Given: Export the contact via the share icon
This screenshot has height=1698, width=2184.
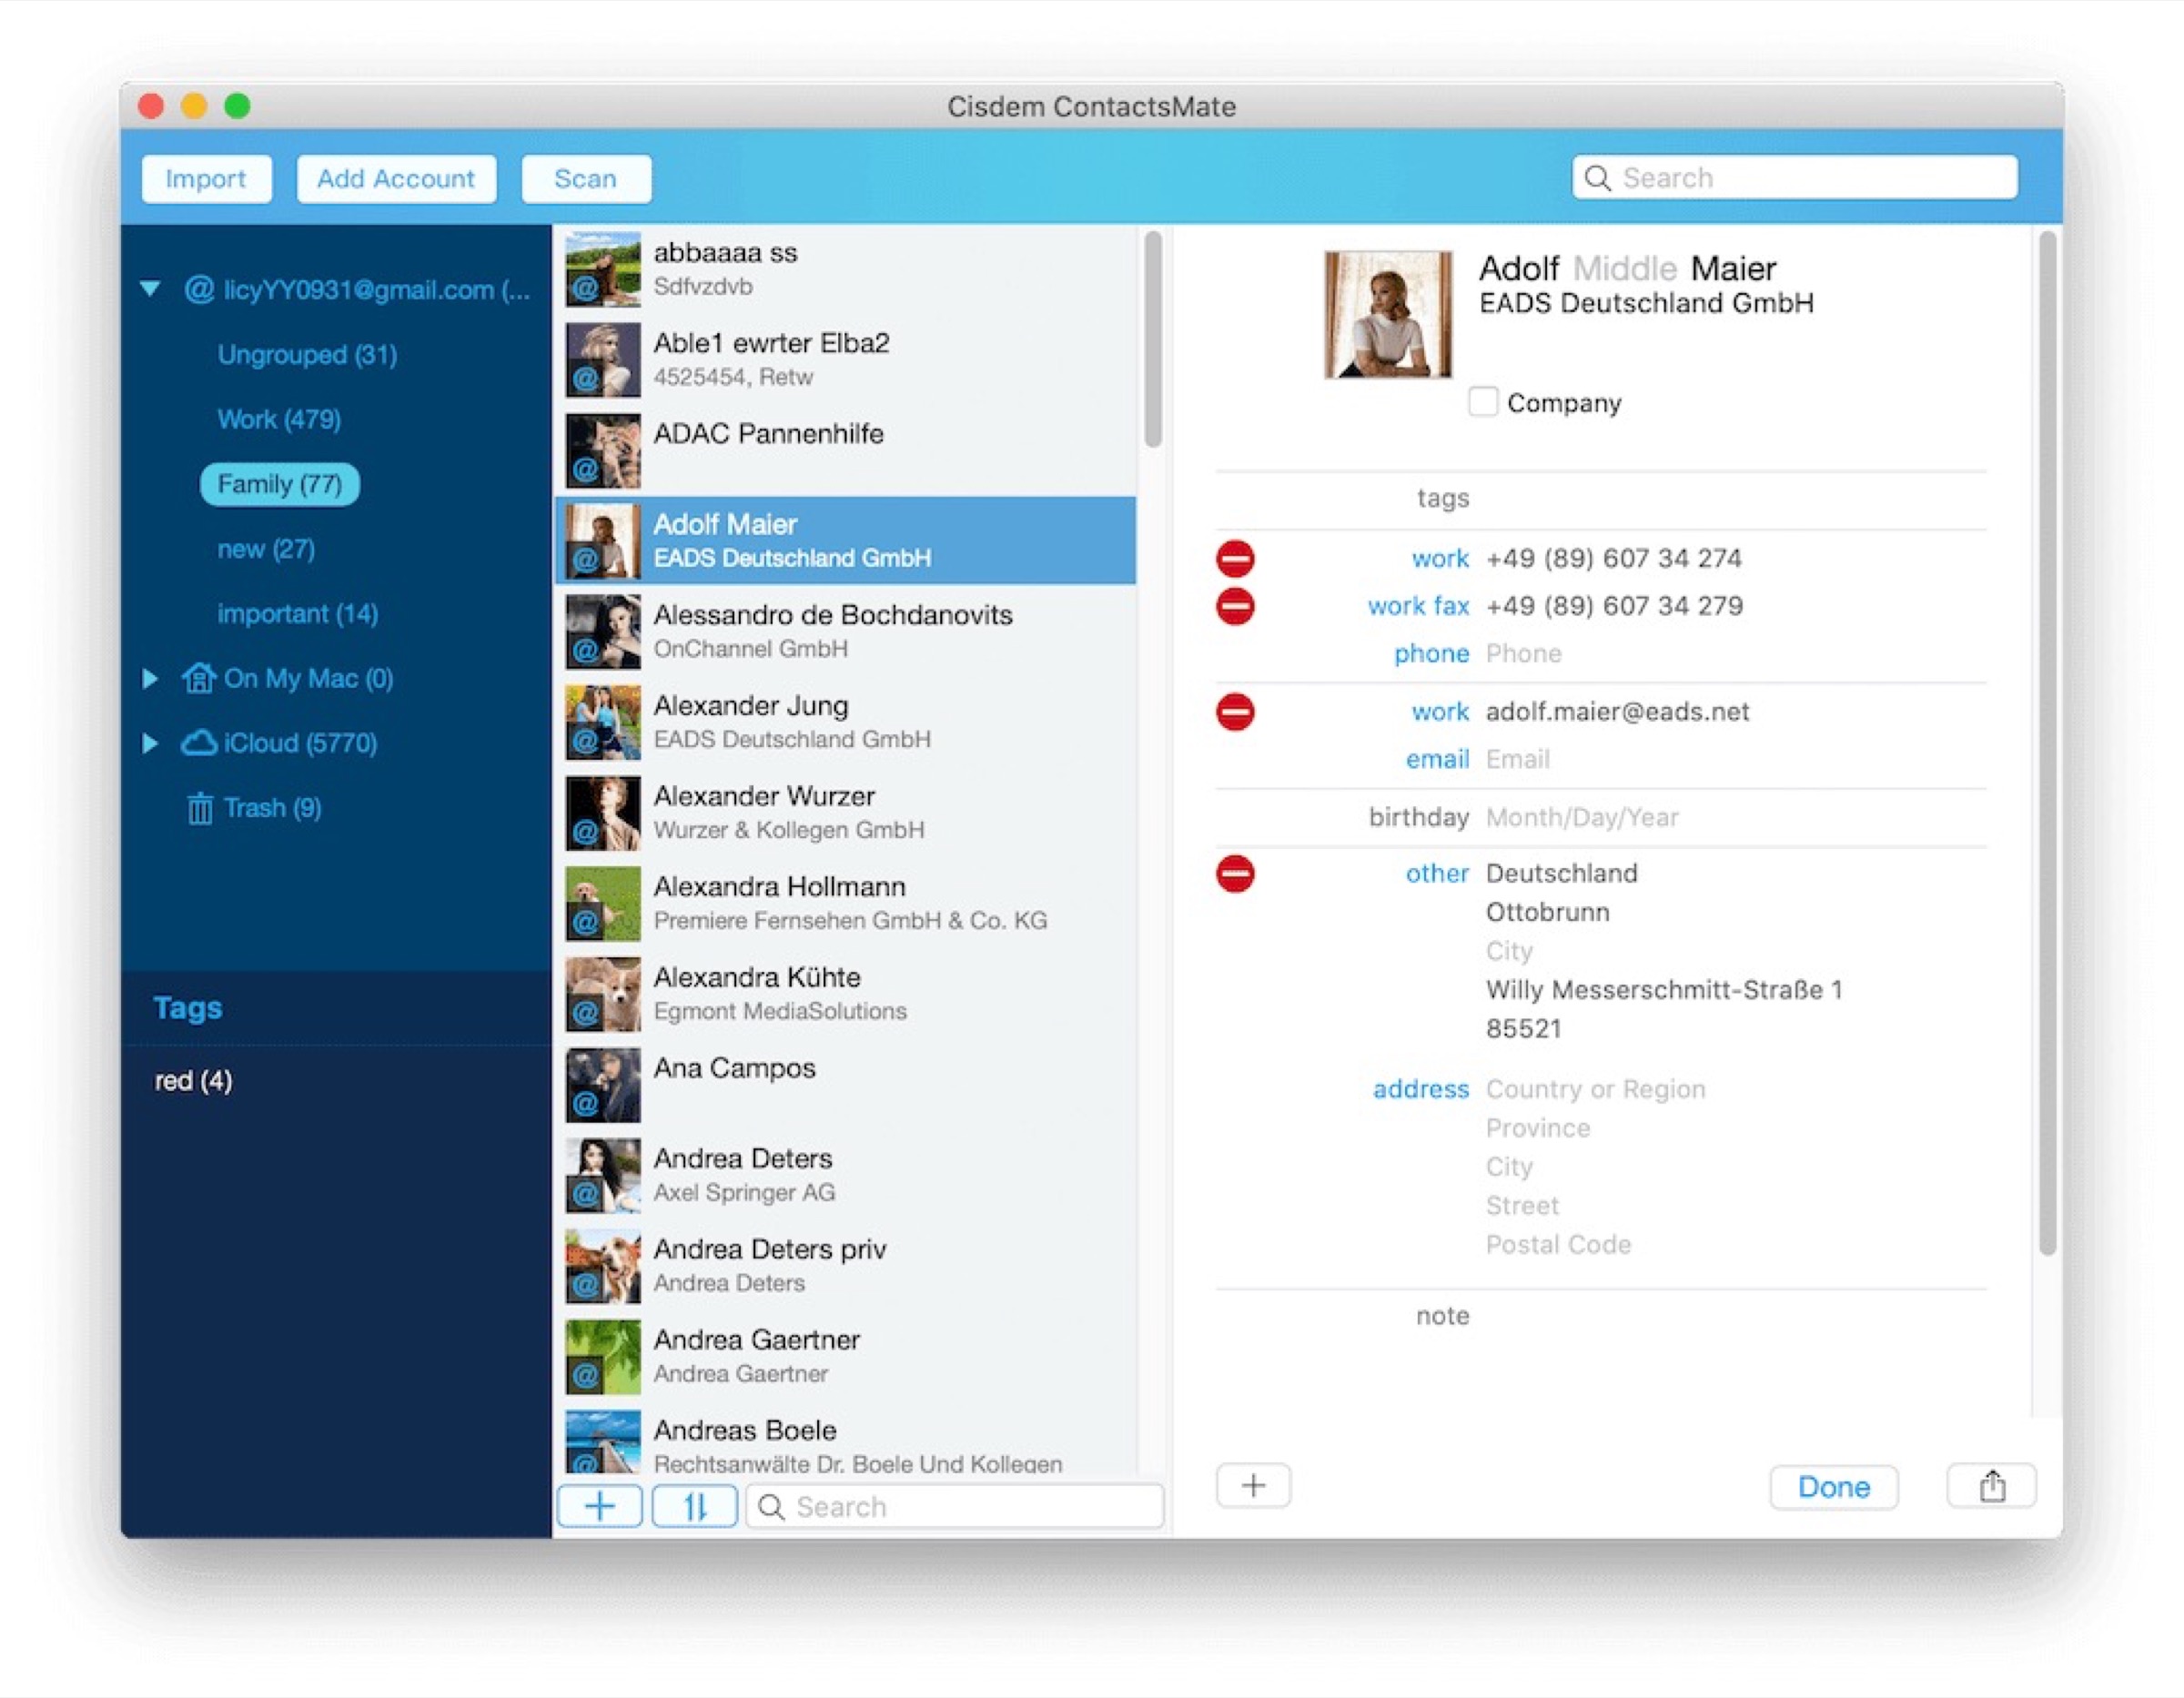Looking at the screenshot, I should [x=1991, y=1486].
